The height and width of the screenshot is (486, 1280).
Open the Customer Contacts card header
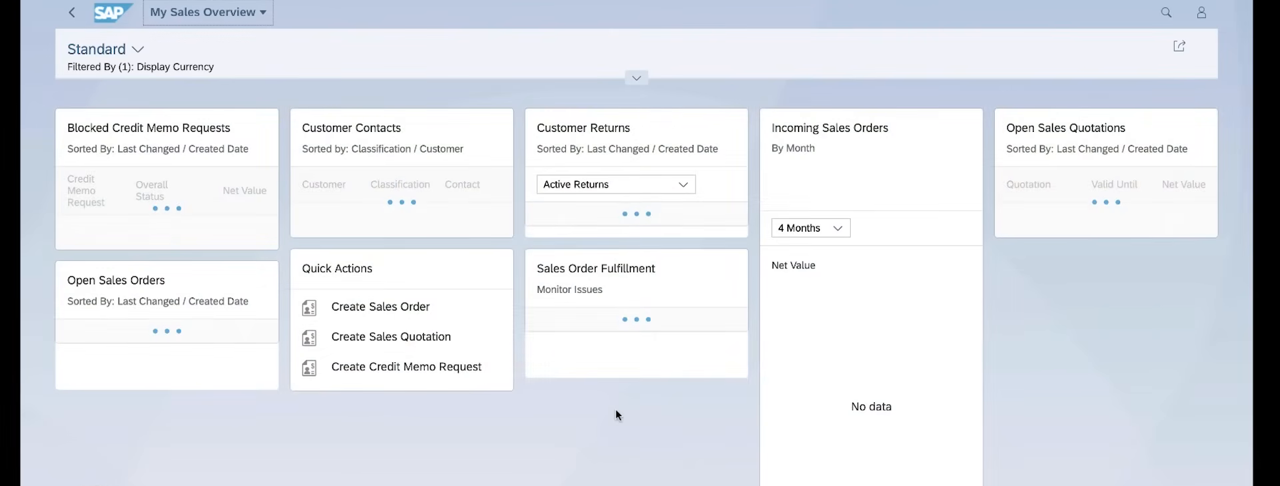click(x=401, y=138)
